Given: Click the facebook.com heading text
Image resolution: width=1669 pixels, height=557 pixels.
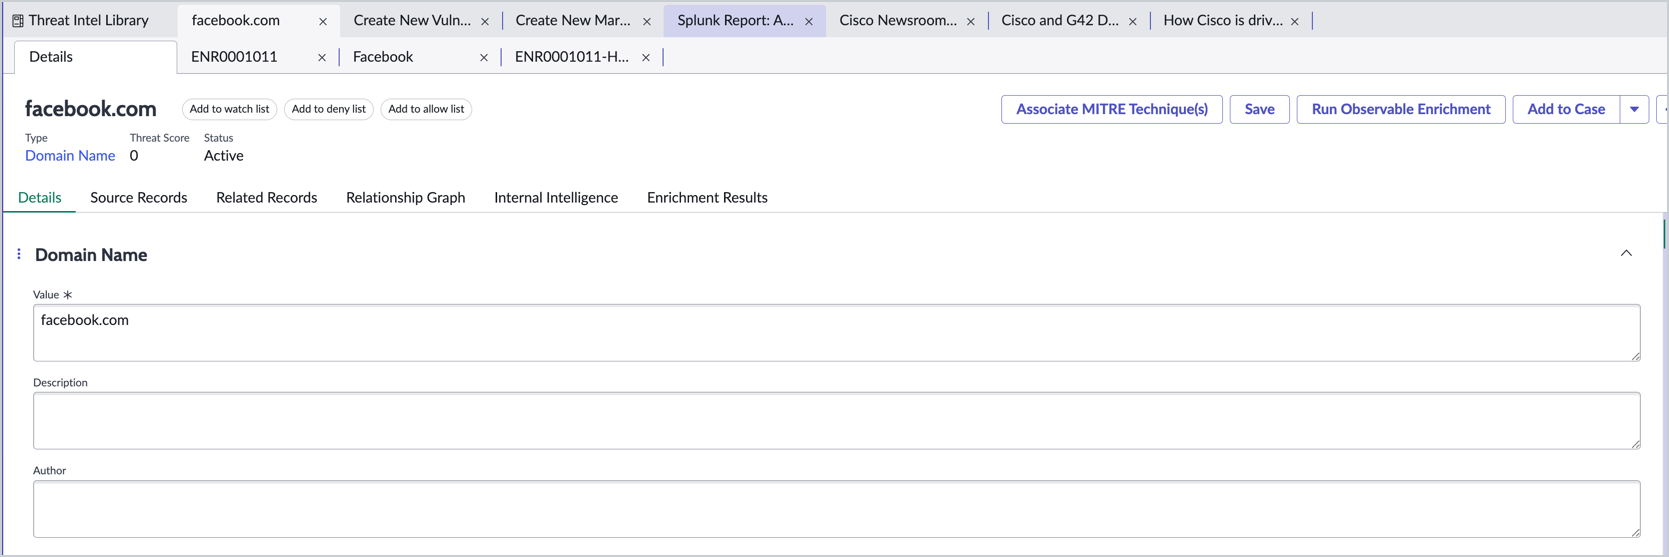Looking at the screenshot, I should tap(91, 109).
